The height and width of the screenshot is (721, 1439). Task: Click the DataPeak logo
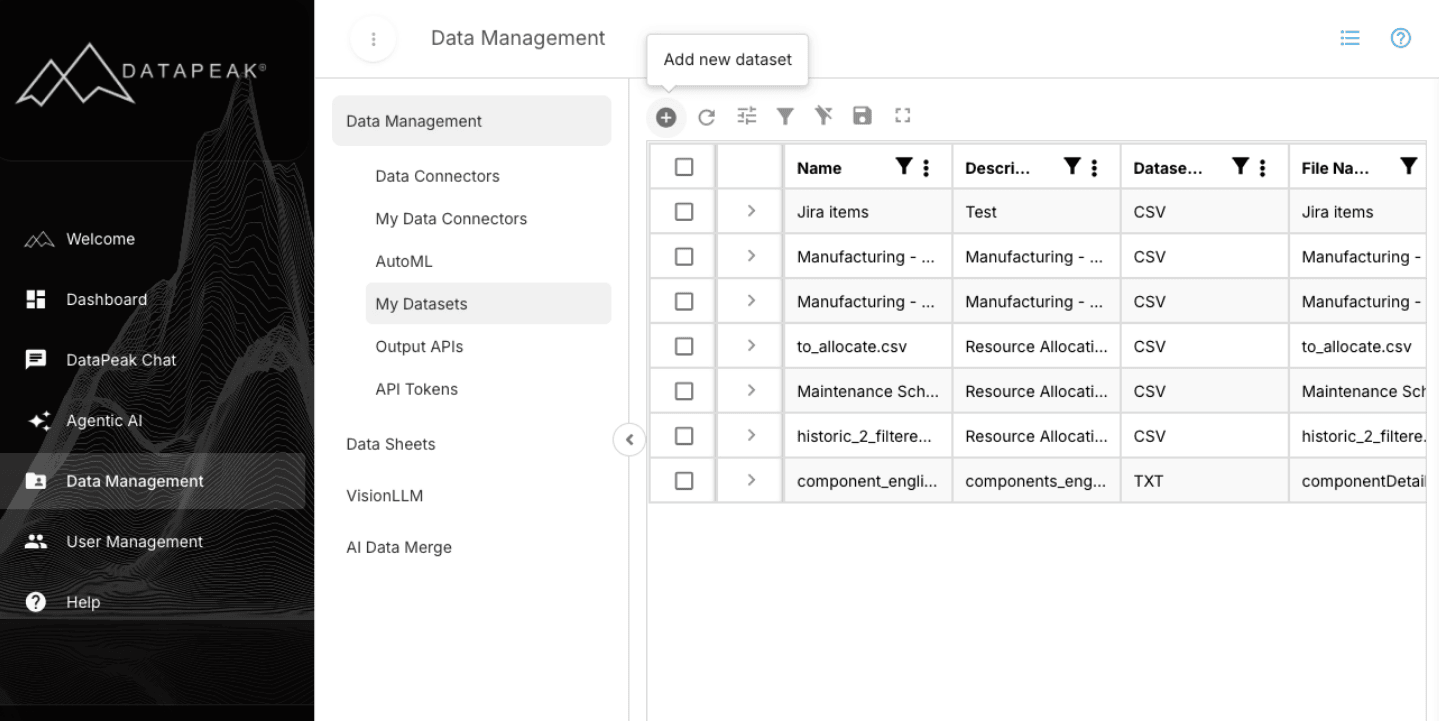(x=141, y=73)
